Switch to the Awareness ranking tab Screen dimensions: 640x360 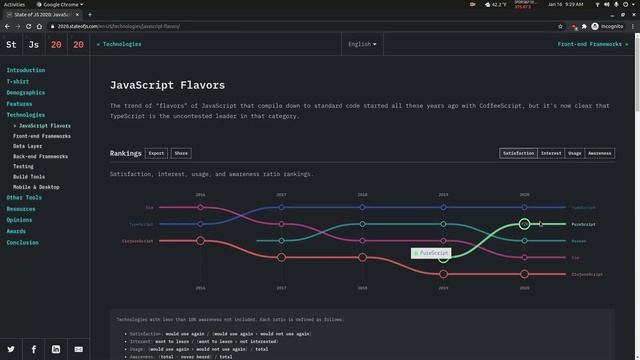600,153
